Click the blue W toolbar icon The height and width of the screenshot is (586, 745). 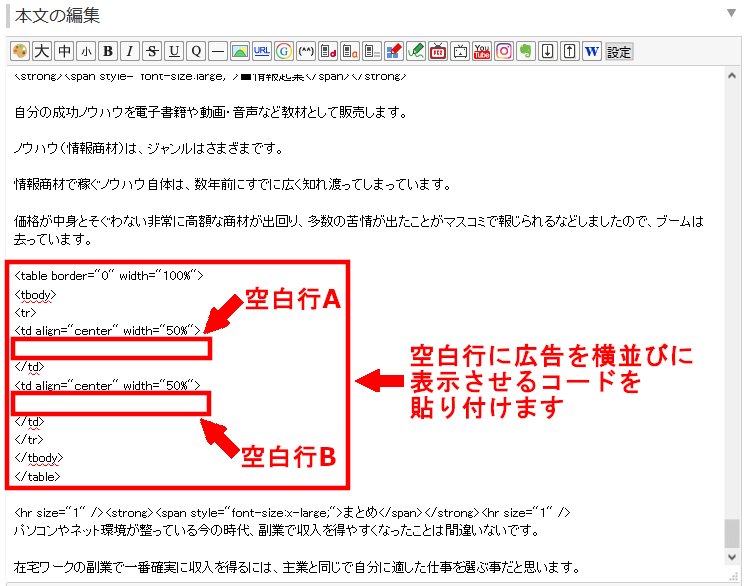(x=592, y=51)
